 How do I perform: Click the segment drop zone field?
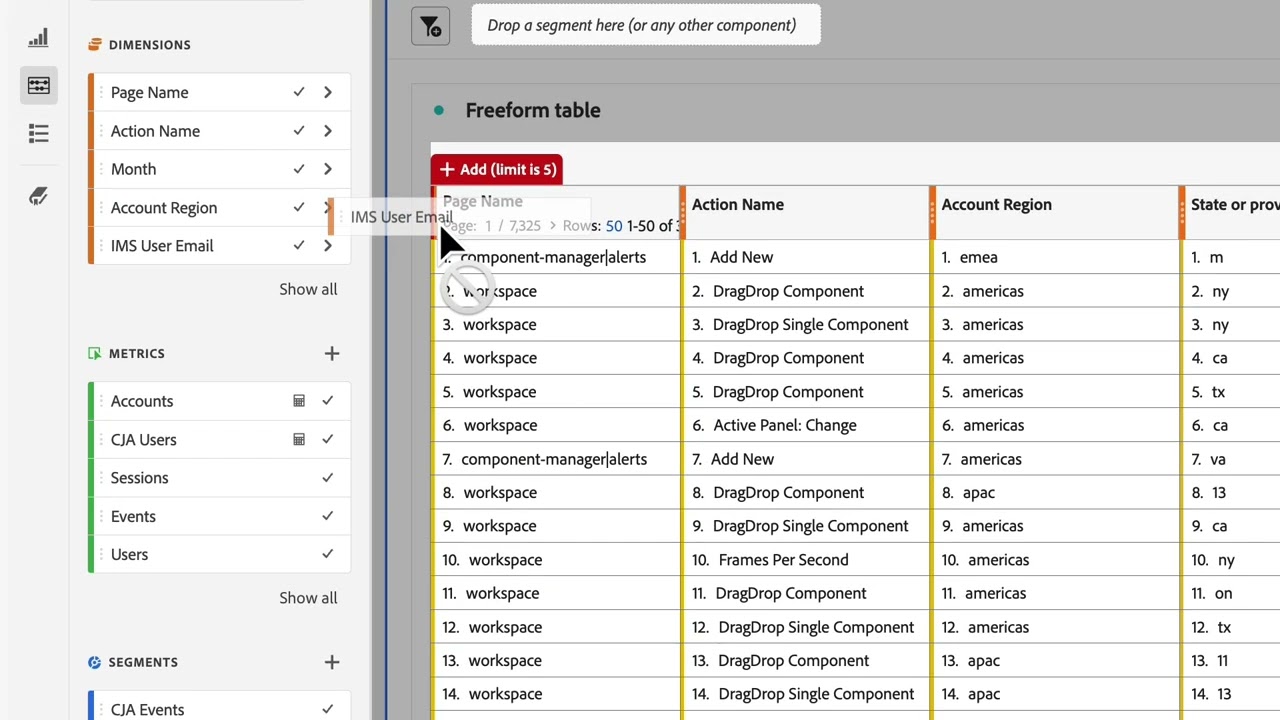point(646,25)
